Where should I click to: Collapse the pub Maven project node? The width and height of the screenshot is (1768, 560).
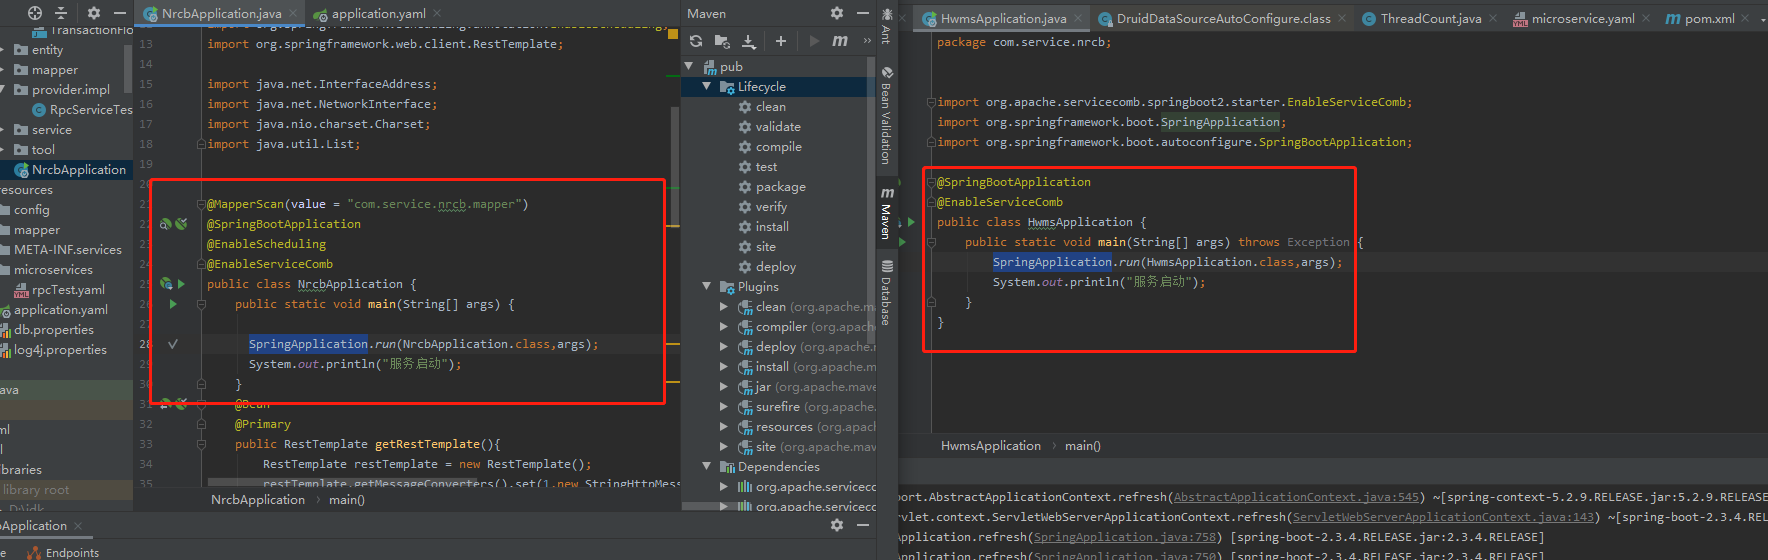tap(689, 66)
